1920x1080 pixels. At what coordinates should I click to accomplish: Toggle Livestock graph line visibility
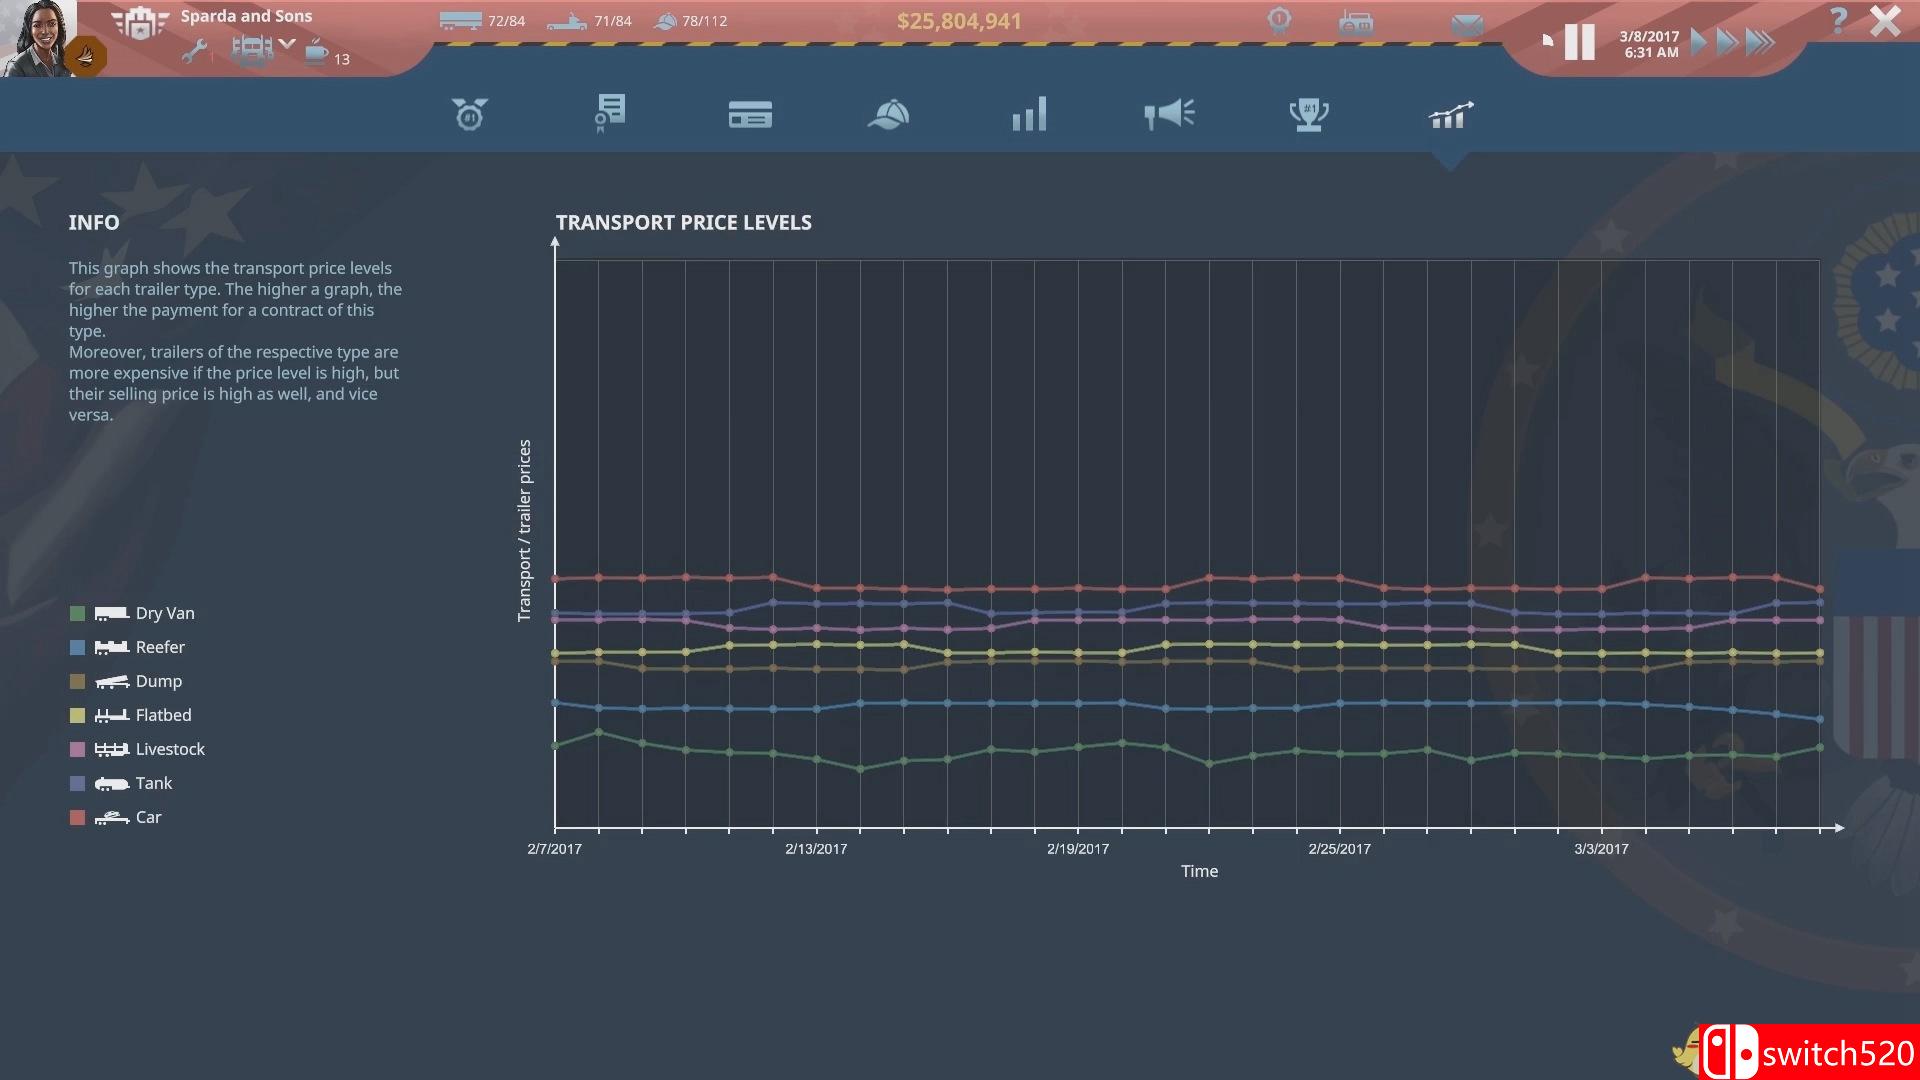(78, 749)
